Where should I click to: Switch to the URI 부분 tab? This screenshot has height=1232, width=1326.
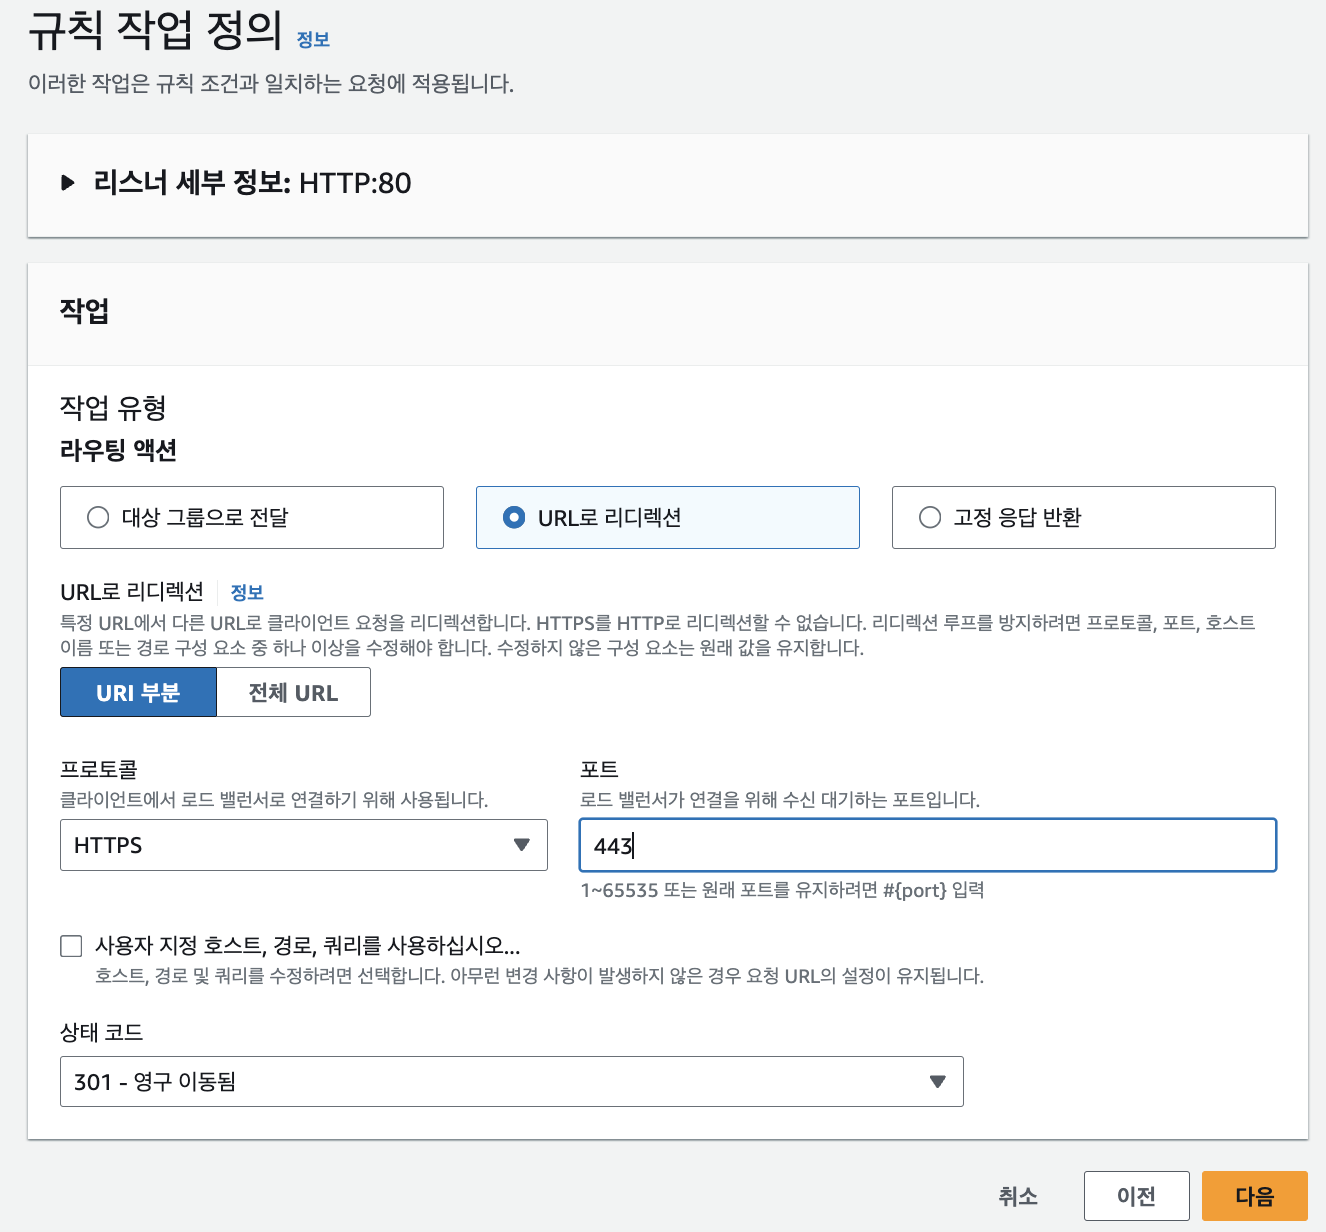pos(138,692)
